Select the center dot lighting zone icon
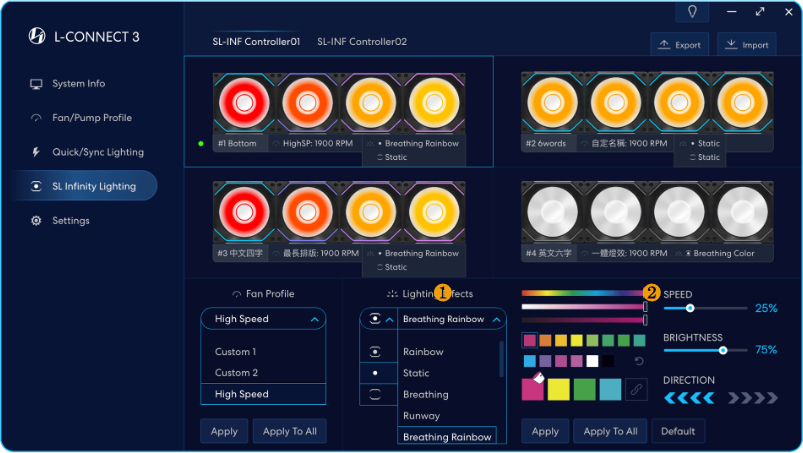803x453 pixels. 375,373
